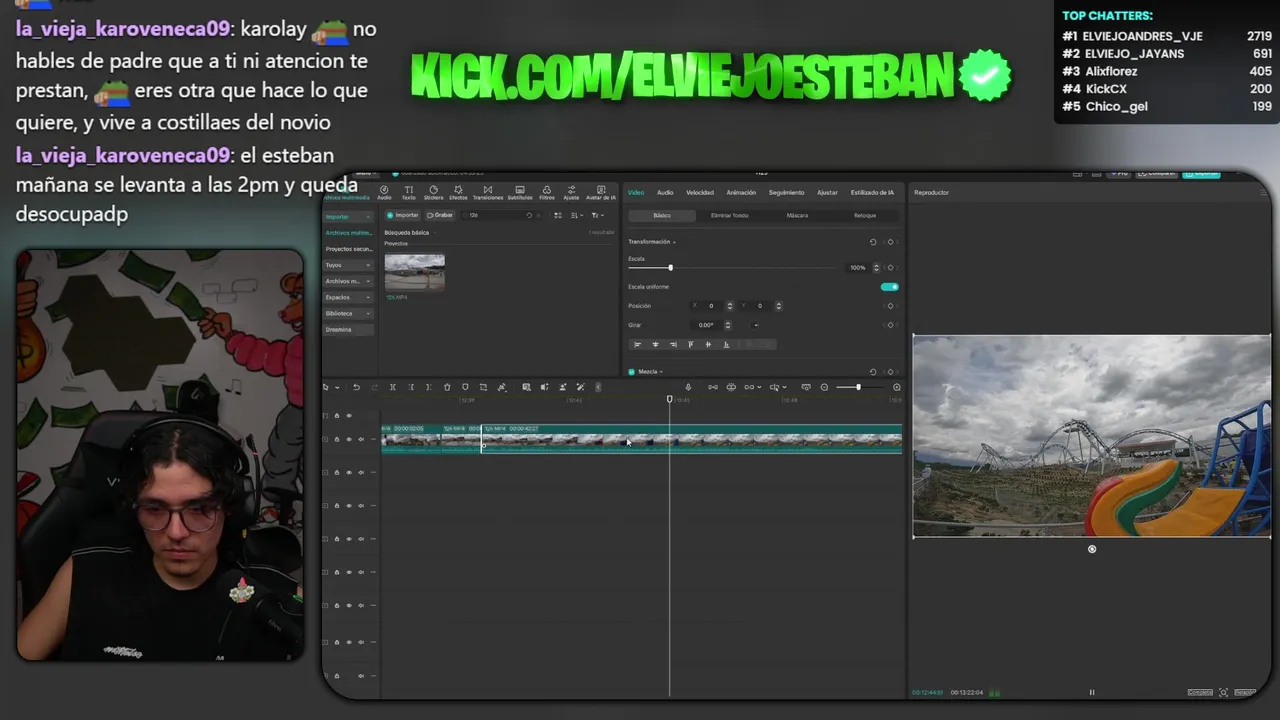Open the Texto tool in CapCut

tap(408, 192)
